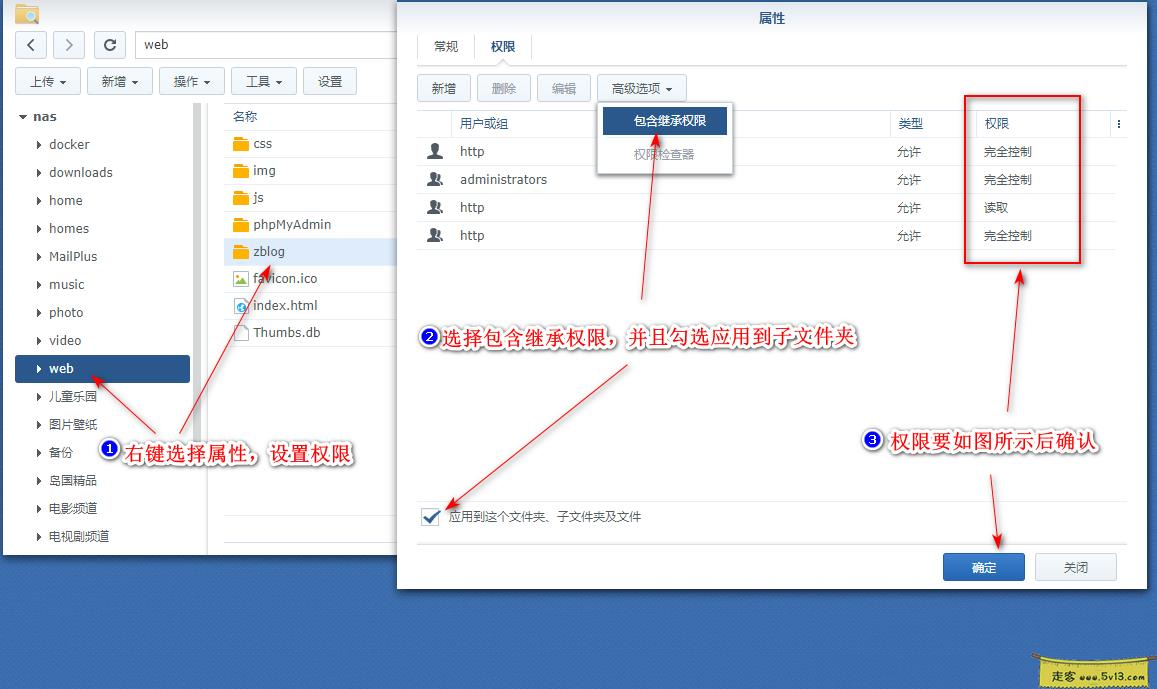This screenshot has width=1157, height=689.
Task: Switch to the 常规 tab
Action: (444, 46)
